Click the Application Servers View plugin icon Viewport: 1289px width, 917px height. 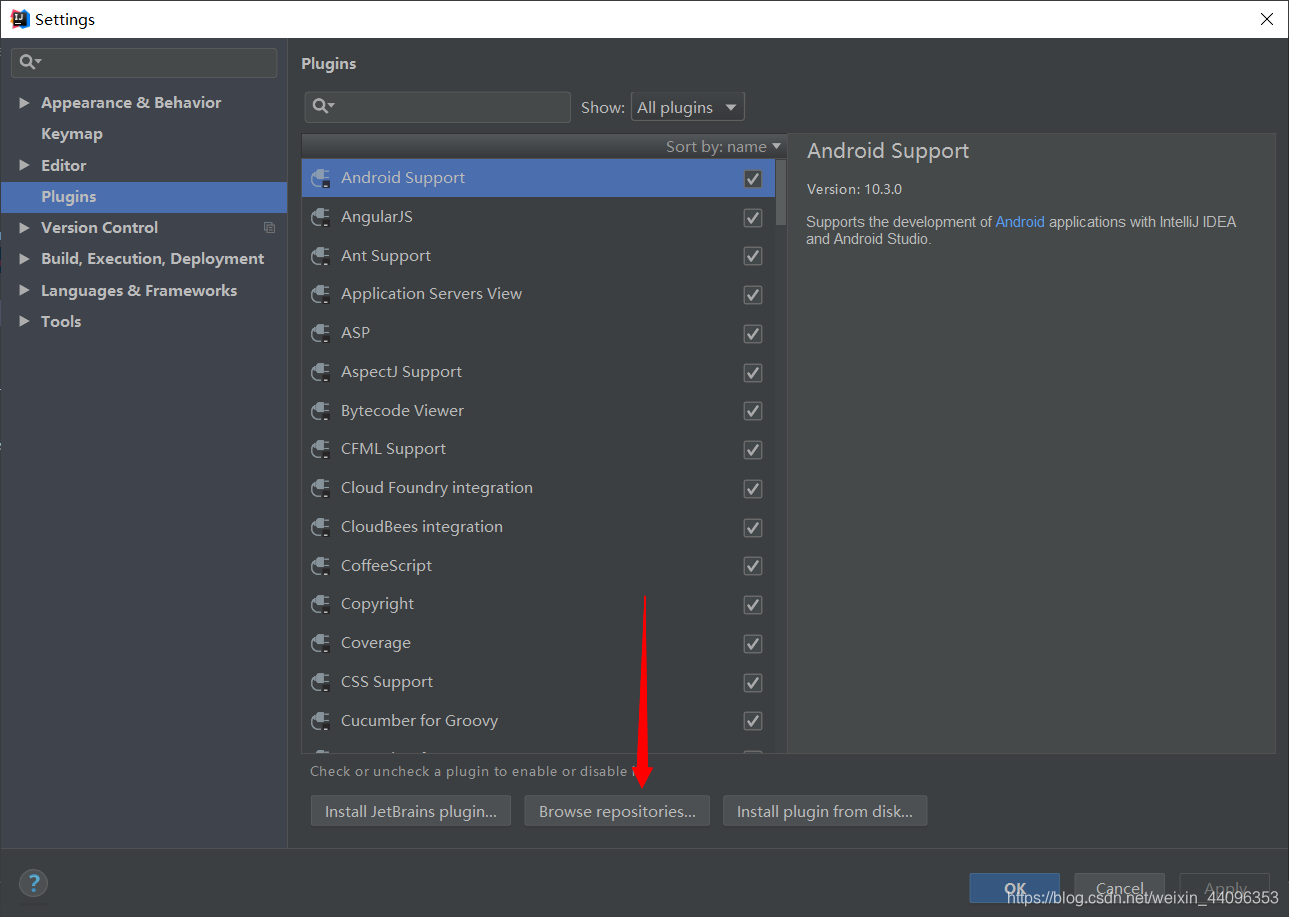(321, 294)
